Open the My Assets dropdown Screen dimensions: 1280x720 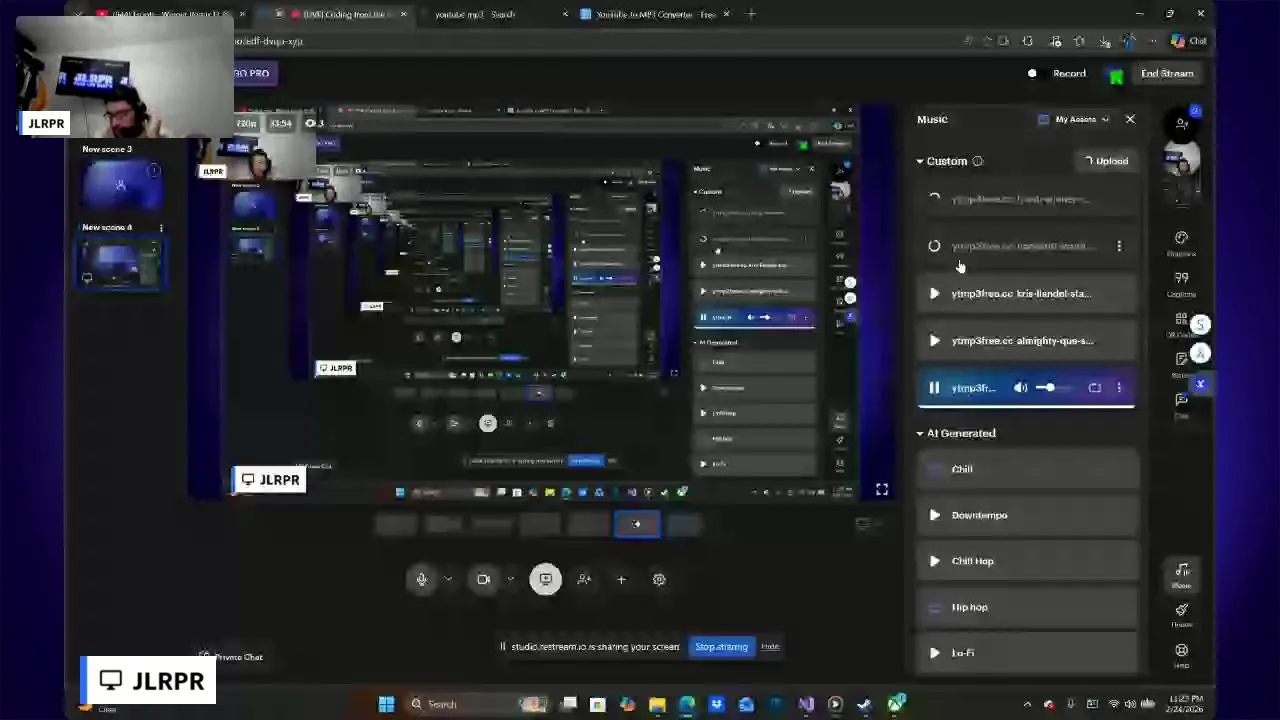(x=1075, y=119)
